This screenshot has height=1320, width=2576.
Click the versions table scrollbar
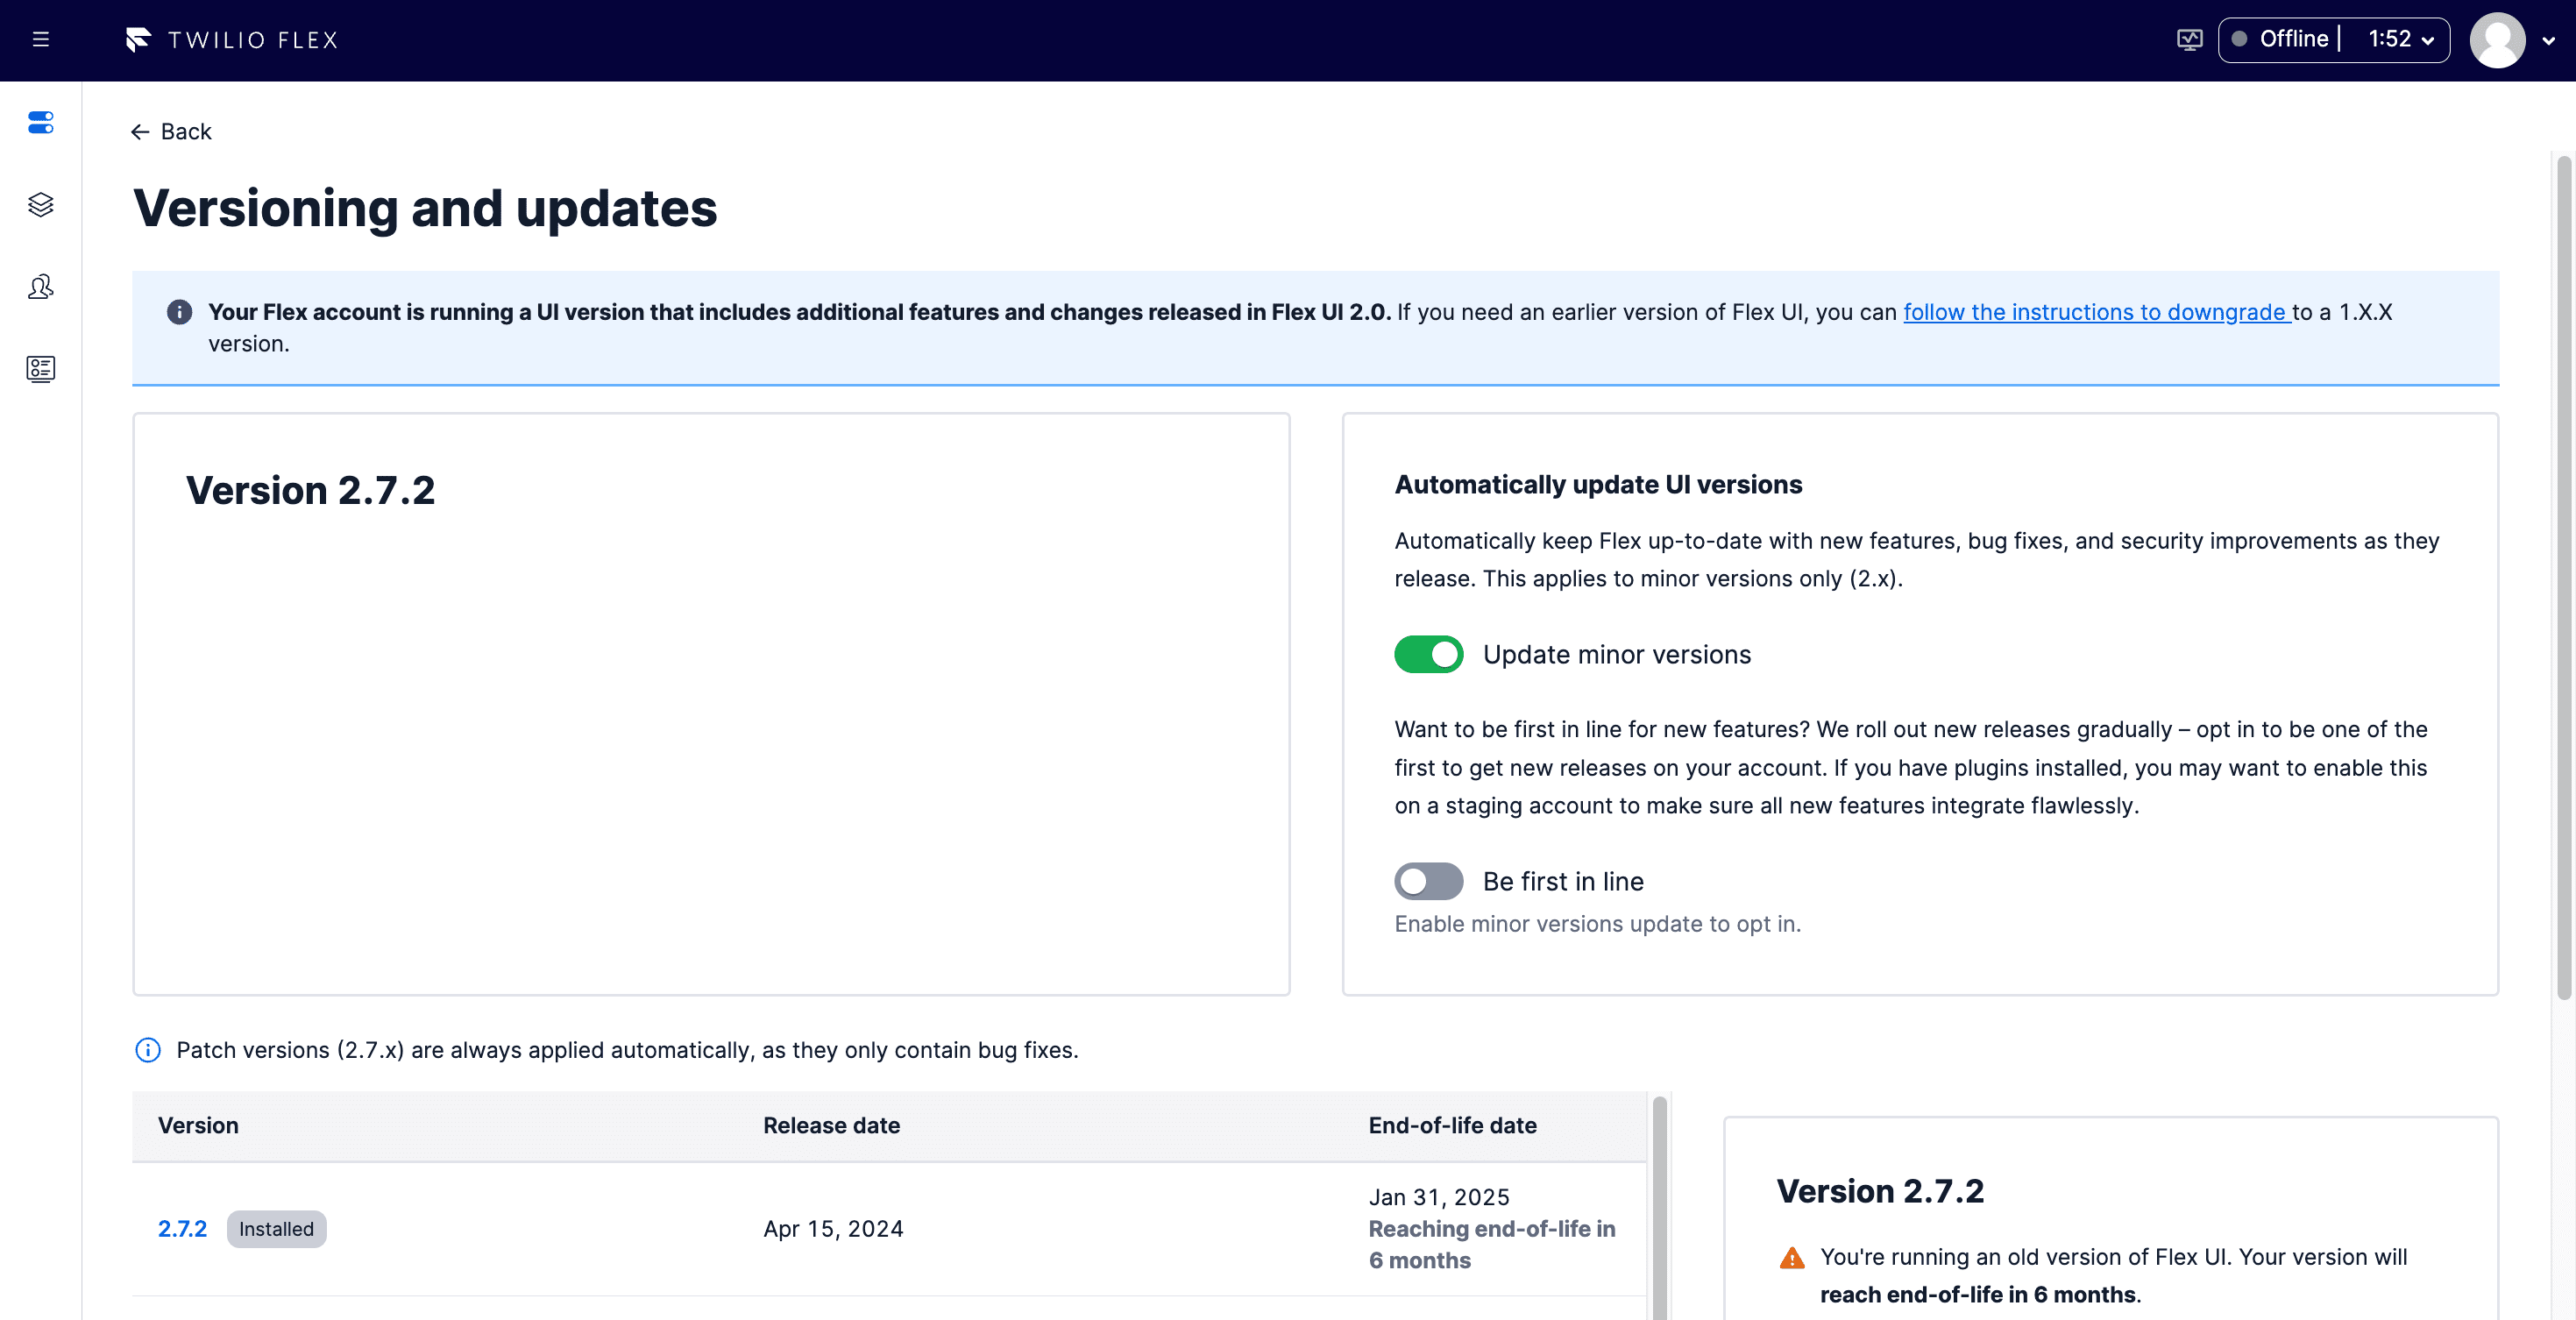tap(1660, 1208)
